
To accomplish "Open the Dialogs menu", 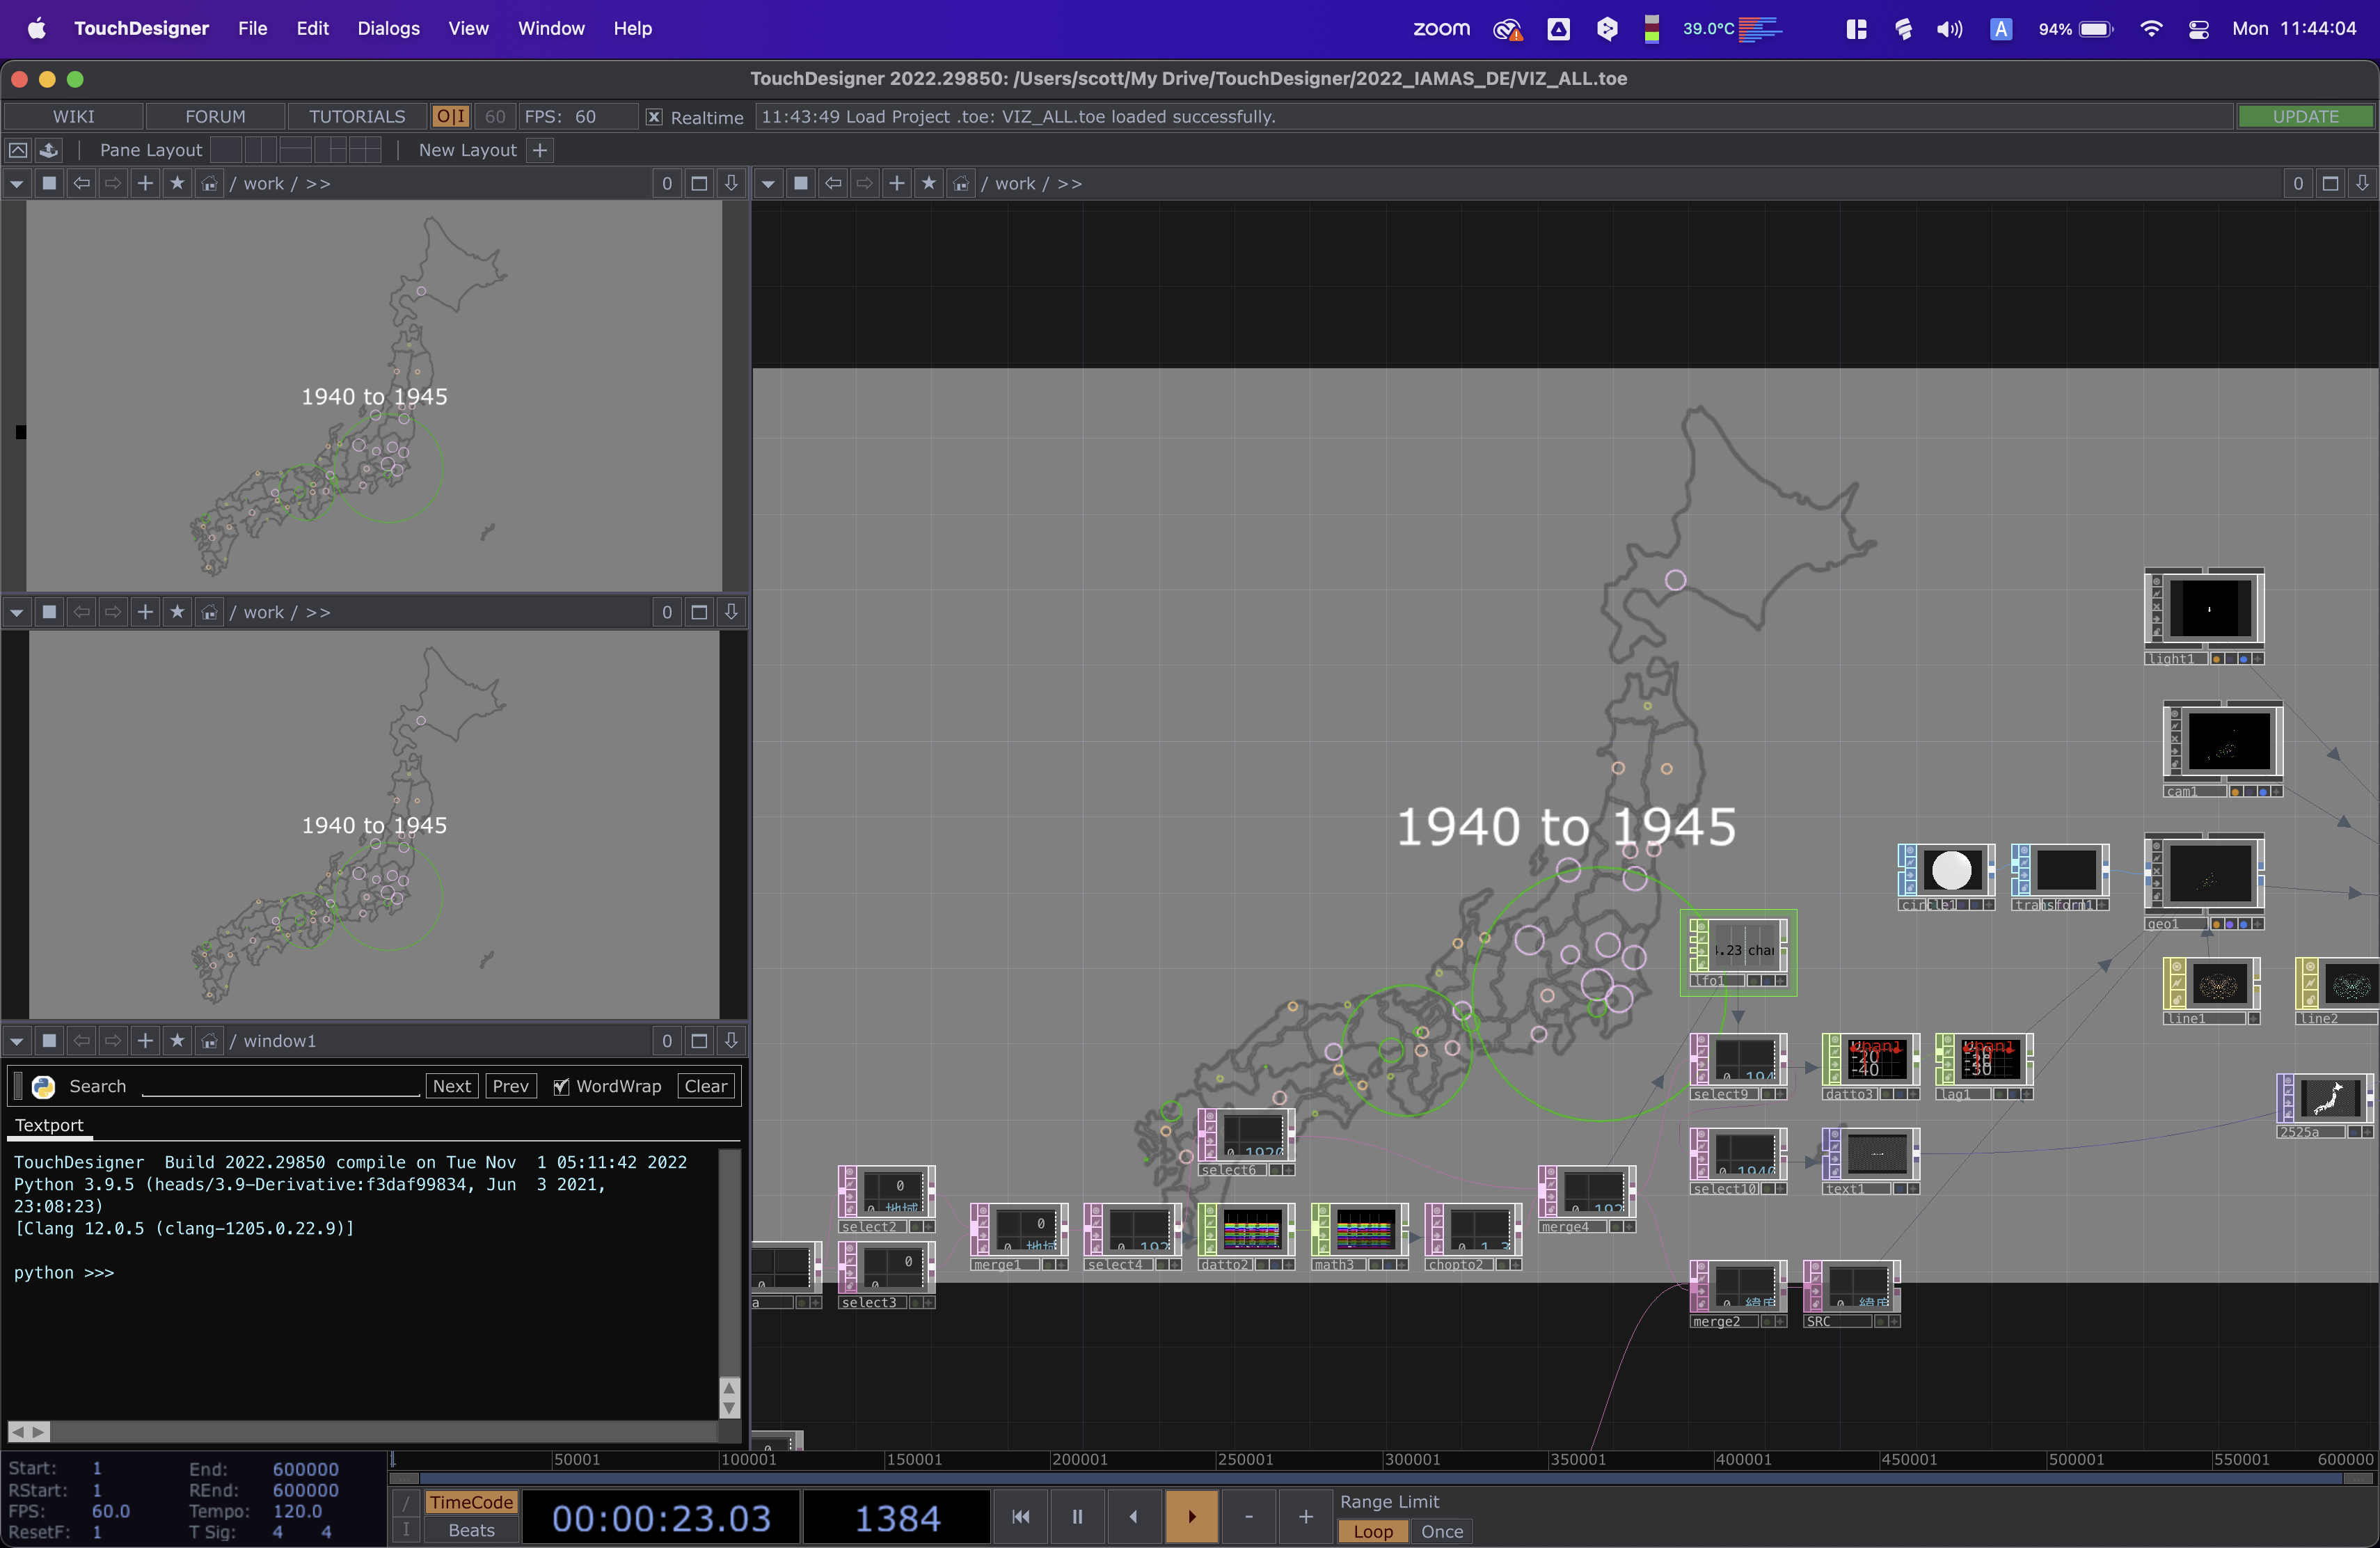I will coord(388,28).
